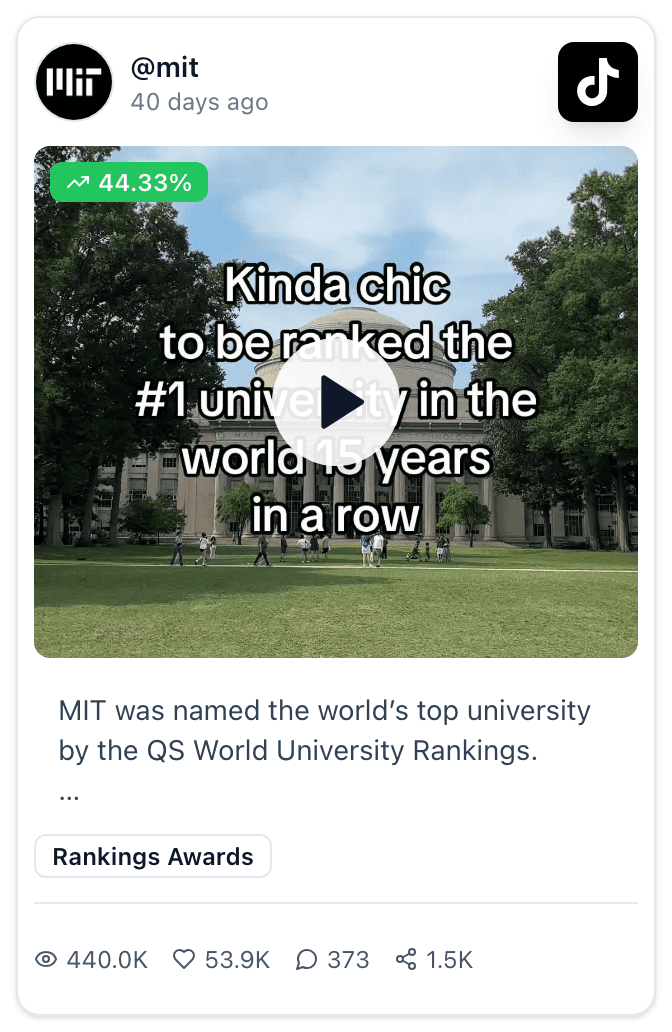The width and height of the screenshot is (672, 1032).
Task: Click the post caption about QS Rankings
Action: pyautogui.click(x=324, y=731)
